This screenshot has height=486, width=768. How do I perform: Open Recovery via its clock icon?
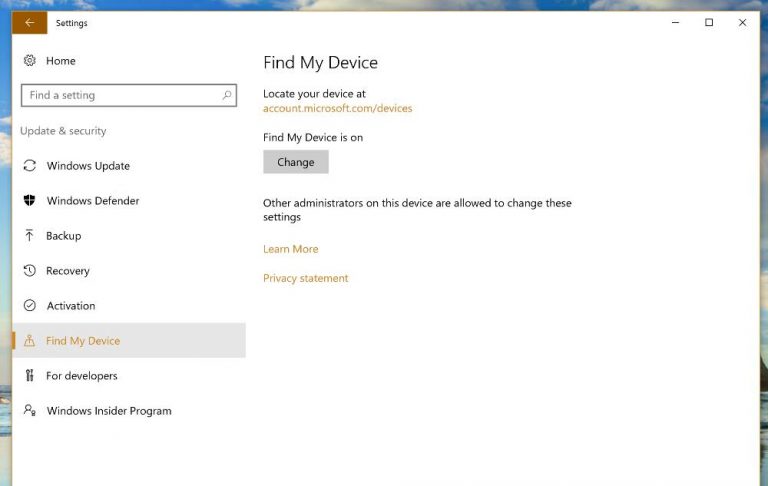[x=30, y=271]
